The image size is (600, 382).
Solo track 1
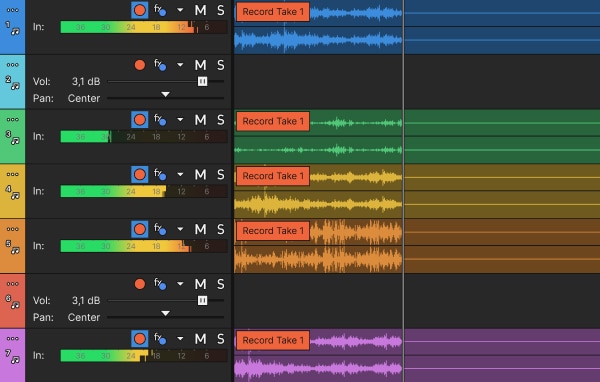221,10
